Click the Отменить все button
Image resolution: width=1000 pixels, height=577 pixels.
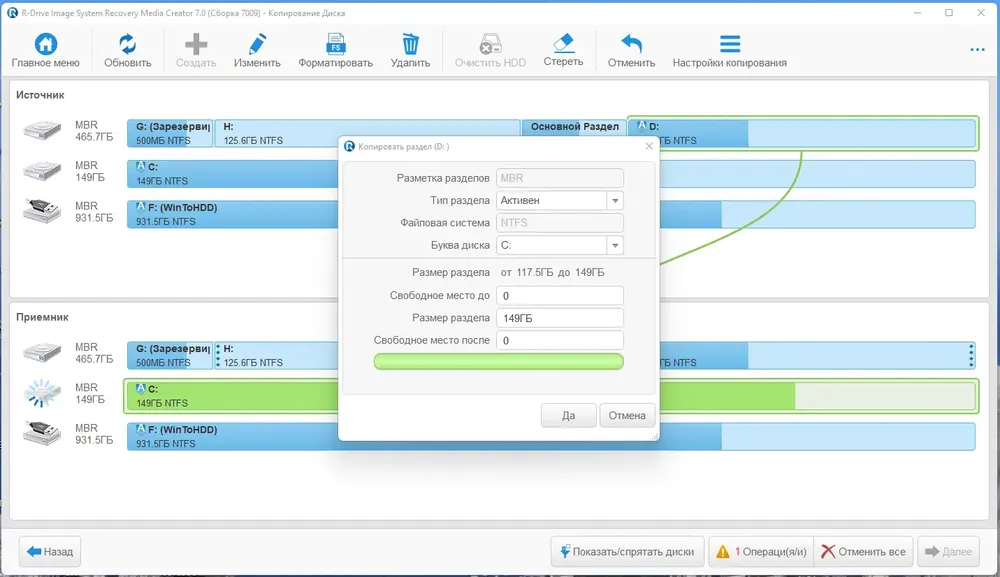862,551
